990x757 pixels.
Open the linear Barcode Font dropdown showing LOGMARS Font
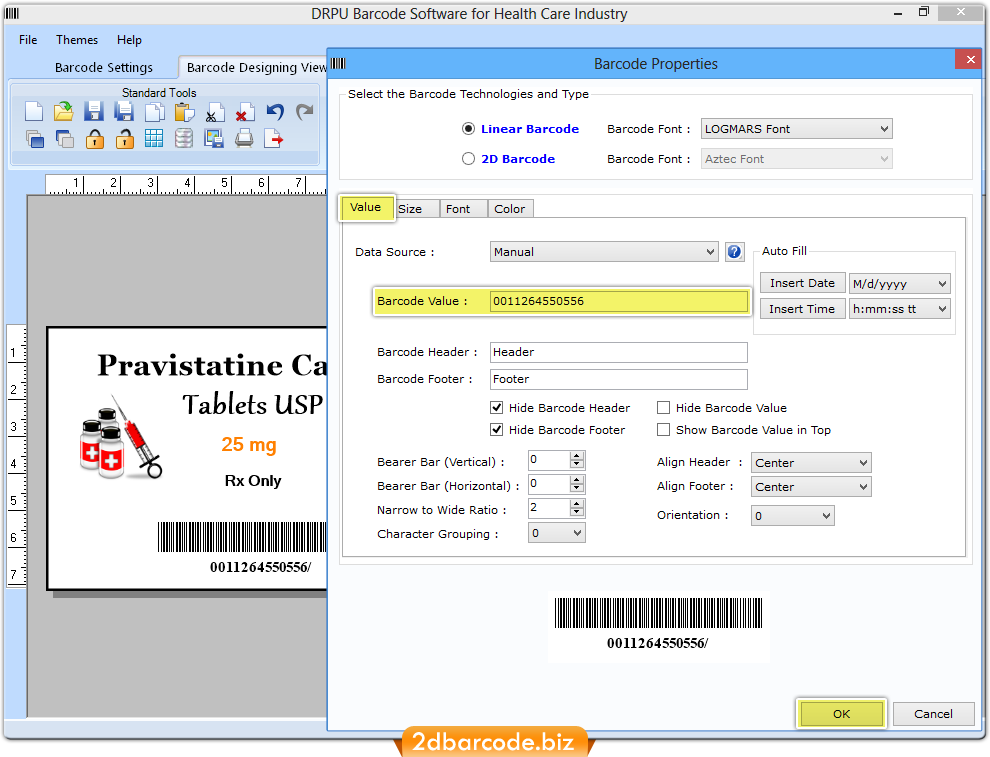tap(796, 129)
